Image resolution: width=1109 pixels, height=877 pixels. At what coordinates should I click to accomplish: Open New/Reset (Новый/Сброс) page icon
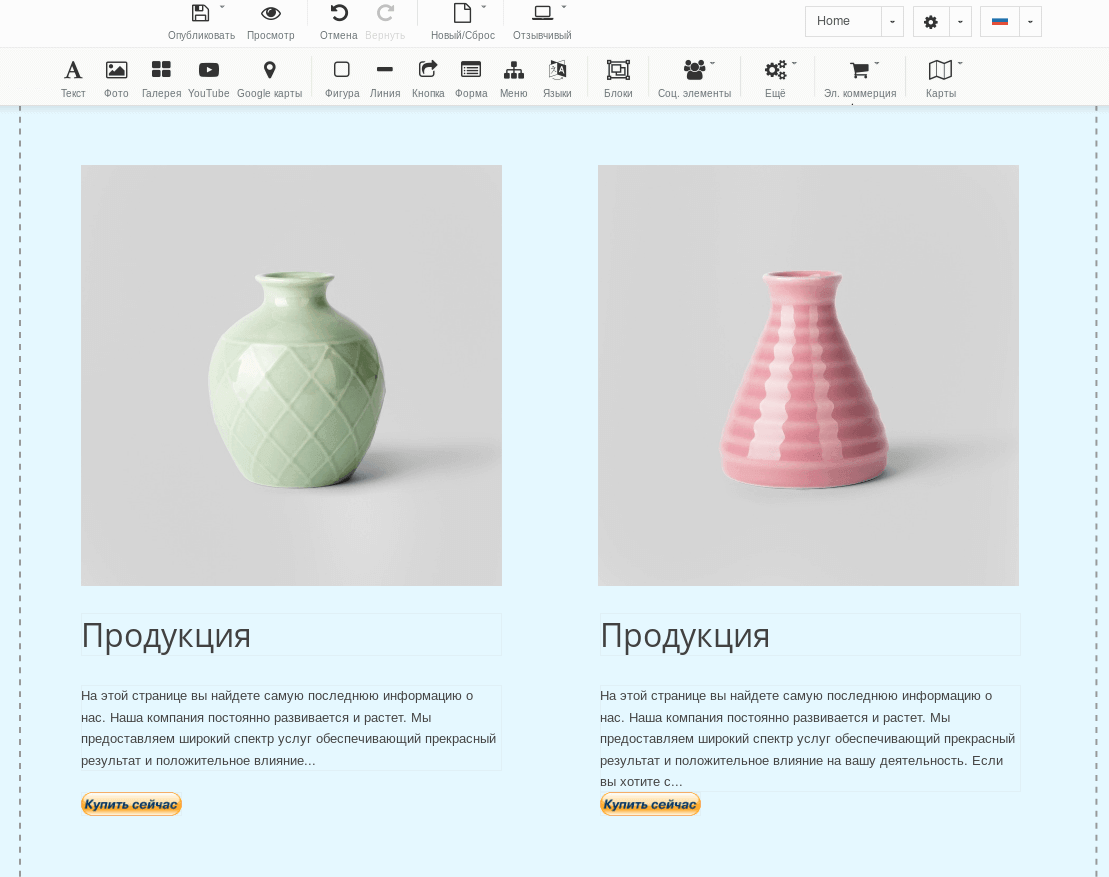coord(463,13)
